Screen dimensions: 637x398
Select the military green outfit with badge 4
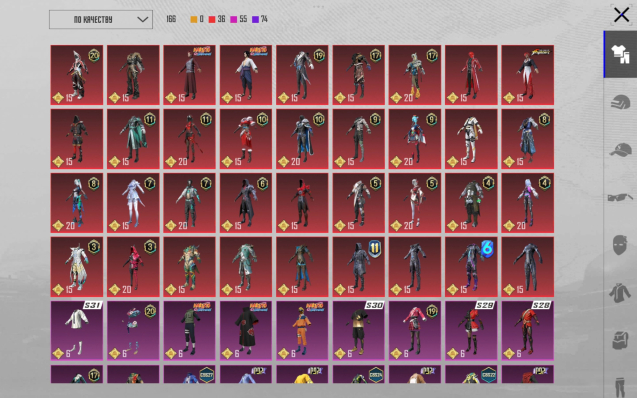(471, 203)
